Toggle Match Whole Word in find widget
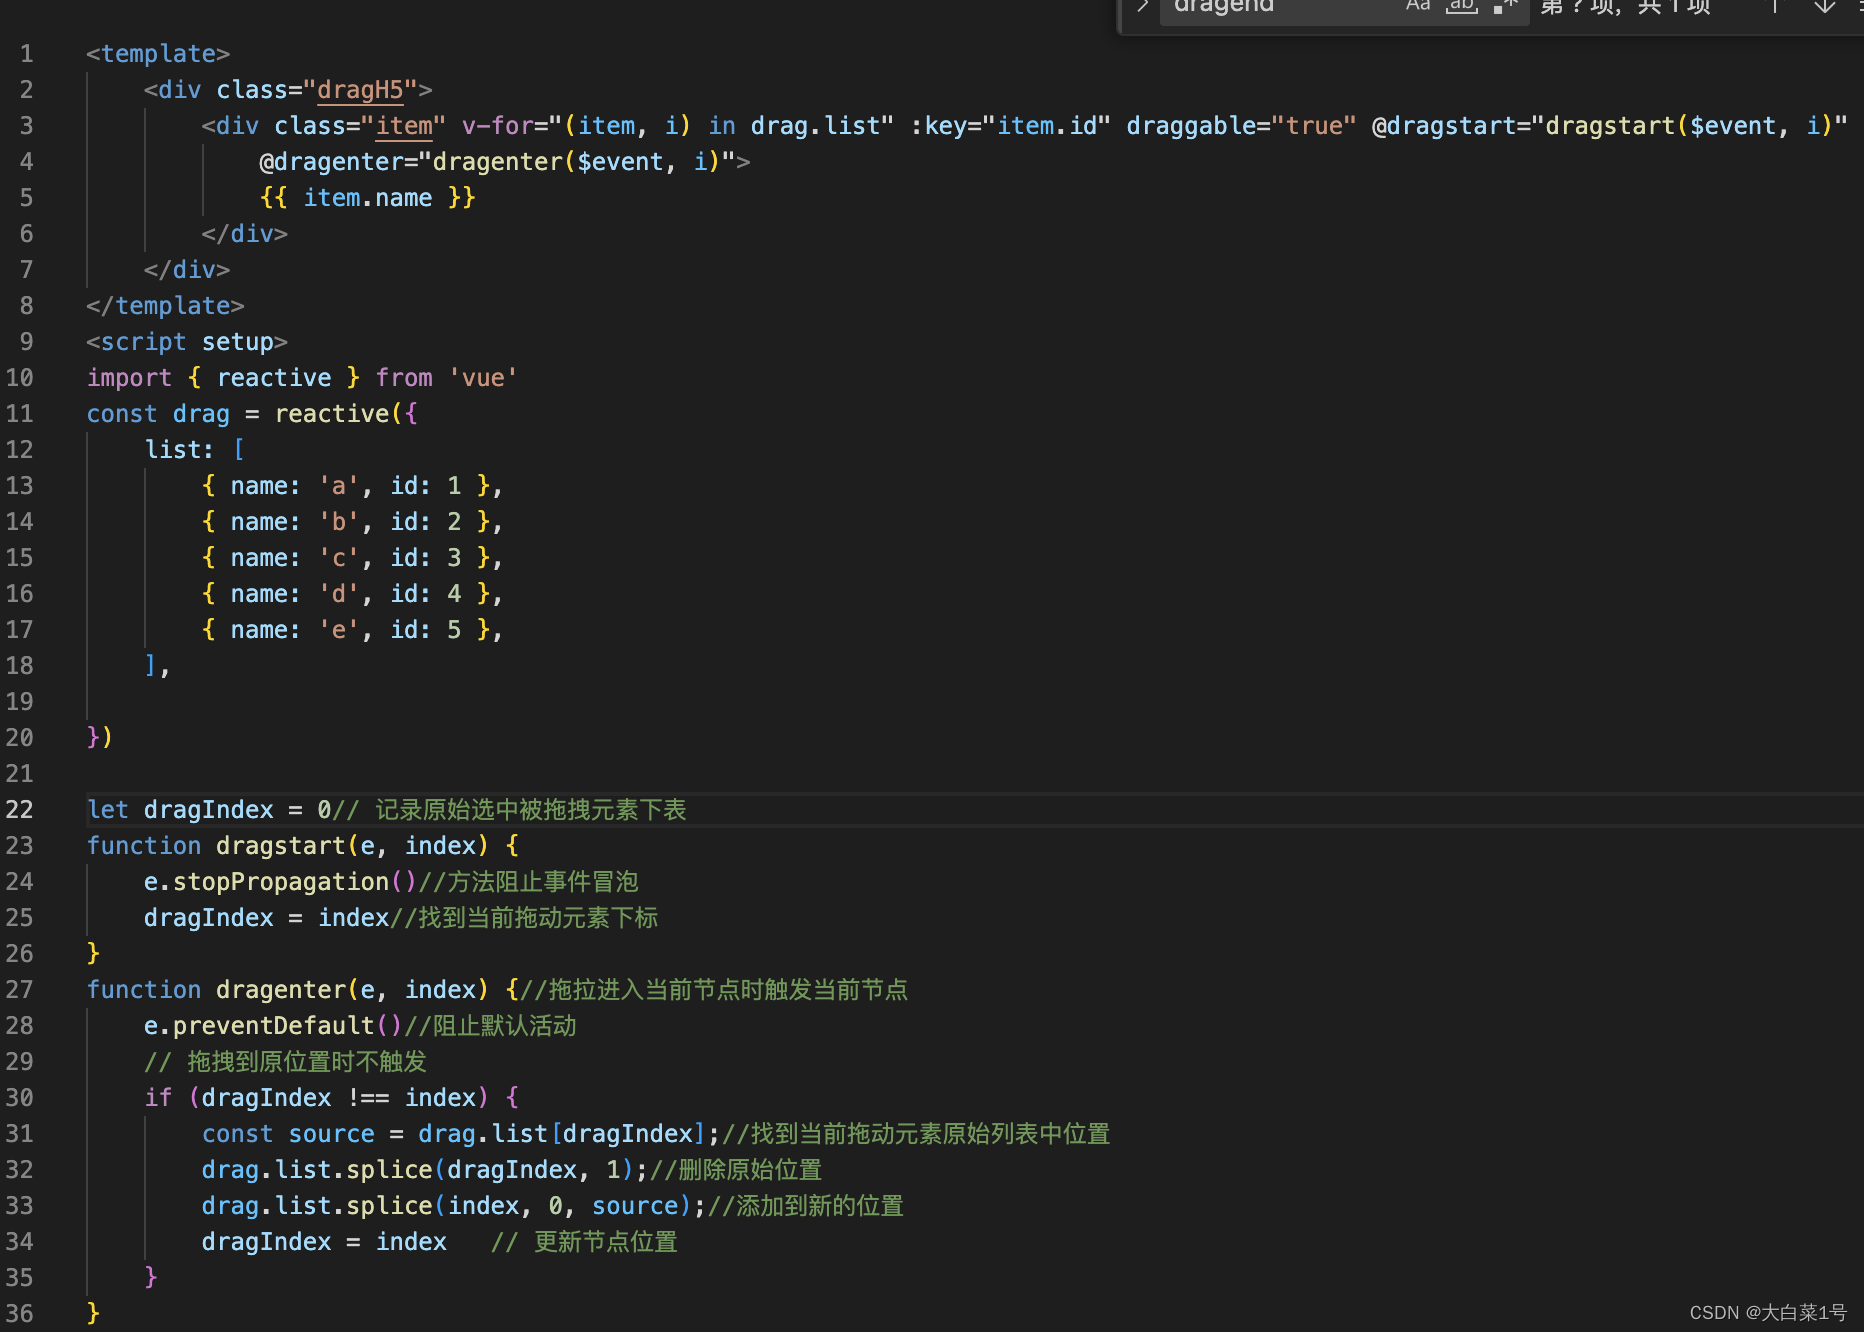The width and height of the screenshot is (1864, 1332). 1462,6
